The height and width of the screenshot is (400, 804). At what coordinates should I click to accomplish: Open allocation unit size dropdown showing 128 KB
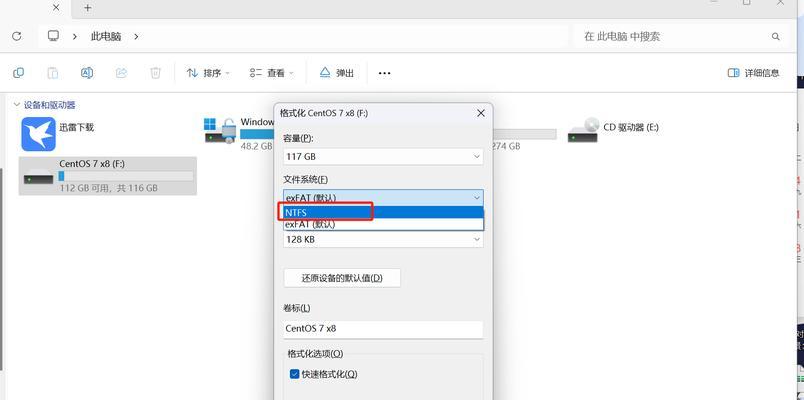click(383, 239)
